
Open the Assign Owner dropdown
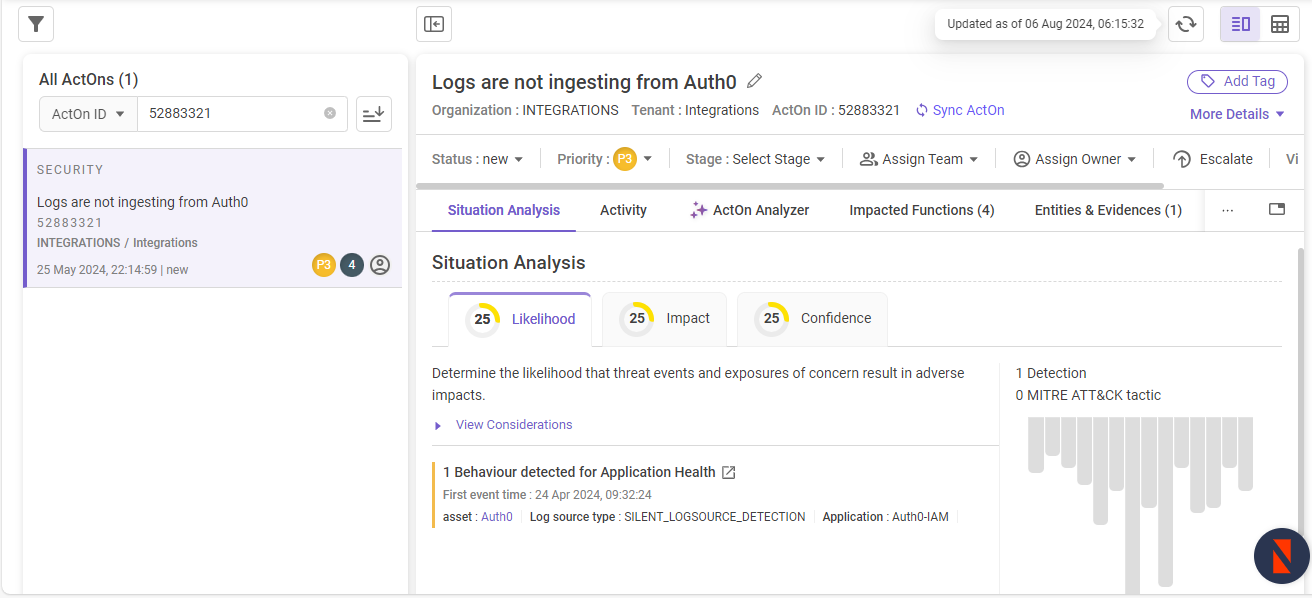point(1075,159)
